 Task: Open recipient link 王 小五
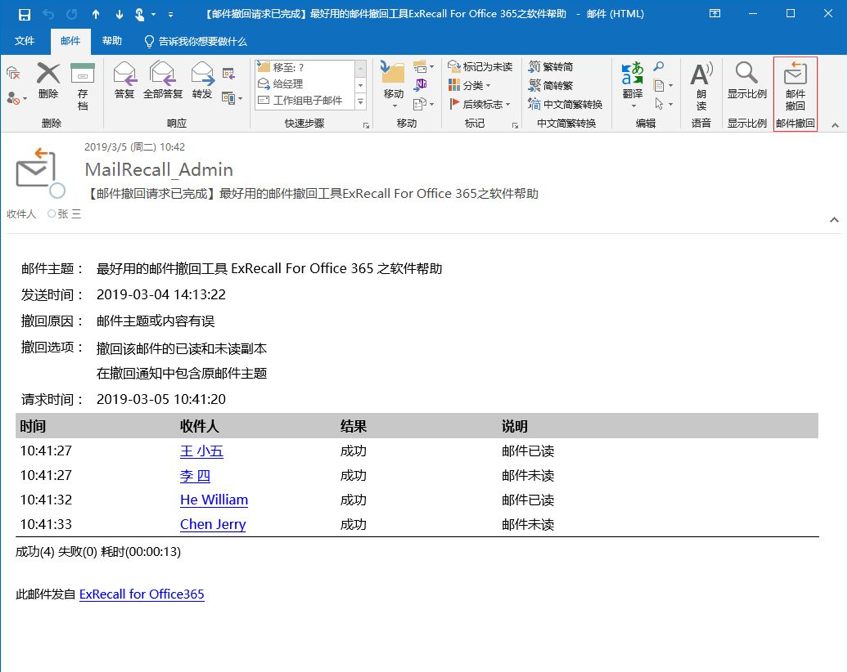click(x=201, y=451)
